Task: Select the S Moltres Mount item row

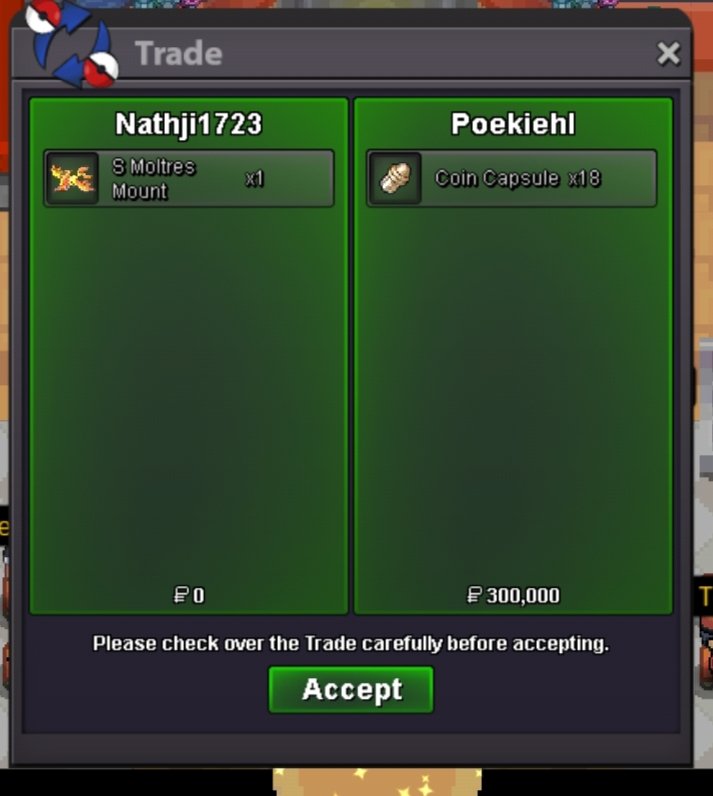Action: pyautogui.click(x=189, y=179)
